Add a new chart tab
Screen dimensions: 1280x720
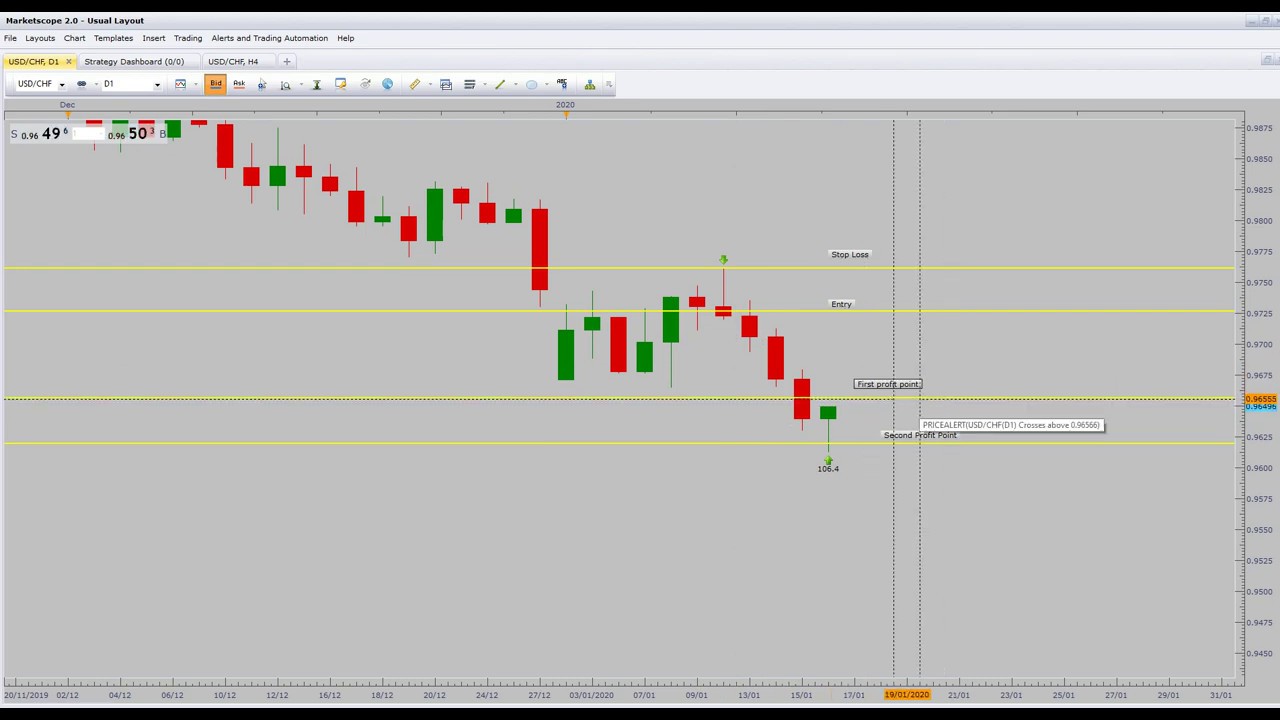pyautogui.click(x=286, y=61)
